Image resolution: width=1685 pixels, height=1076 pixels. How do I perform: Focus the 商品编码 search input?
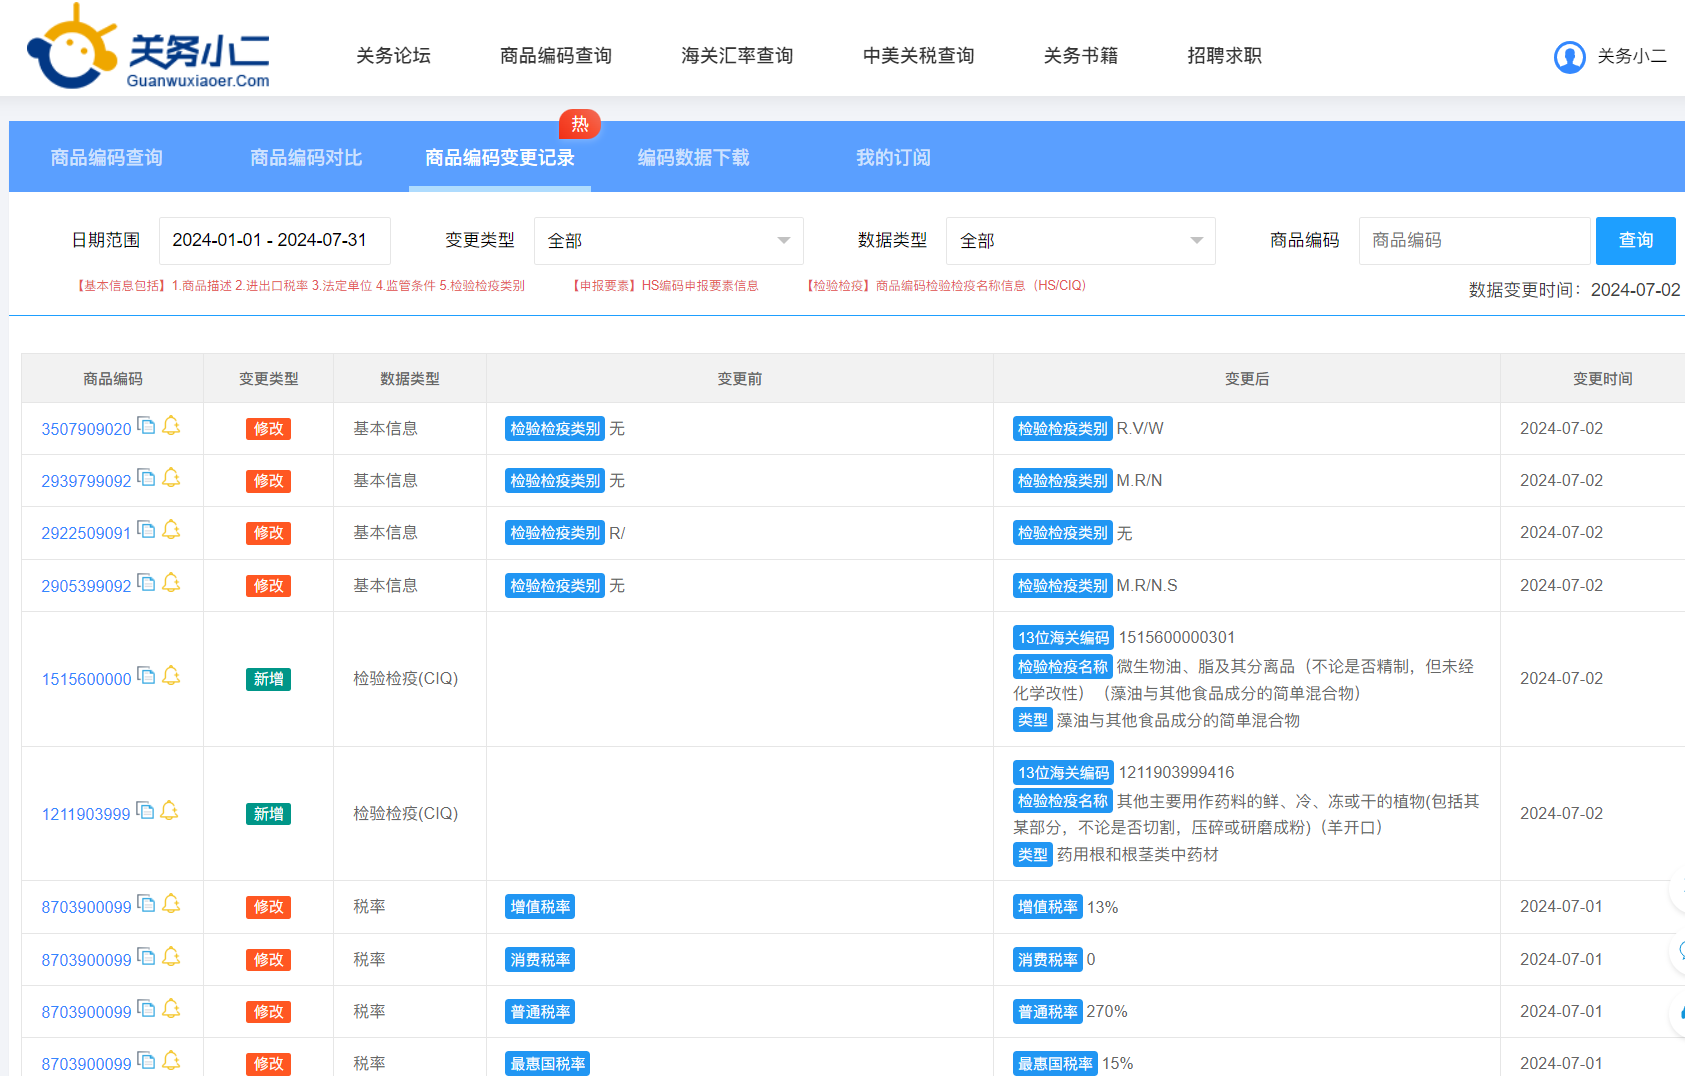(x=1474, y=241)
